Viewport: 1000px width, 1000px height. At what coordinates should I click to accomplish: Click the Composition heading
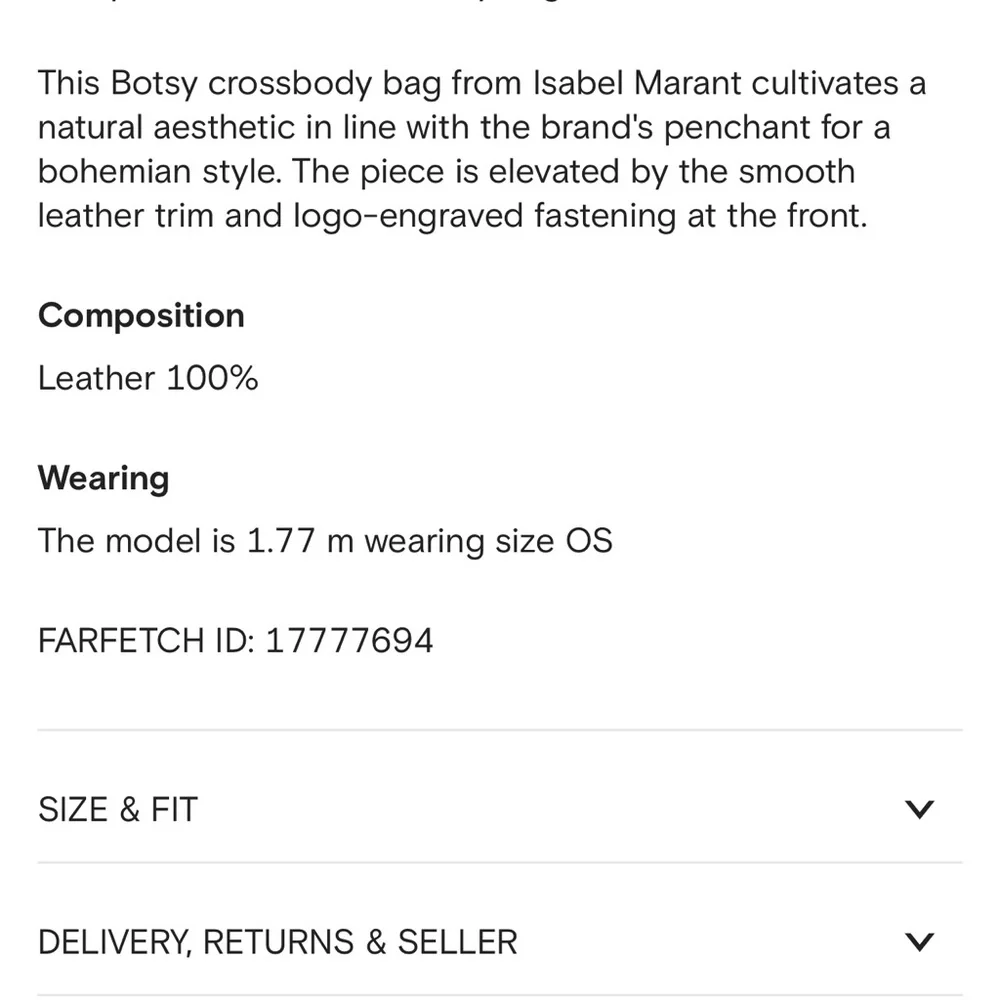[141, 316]
